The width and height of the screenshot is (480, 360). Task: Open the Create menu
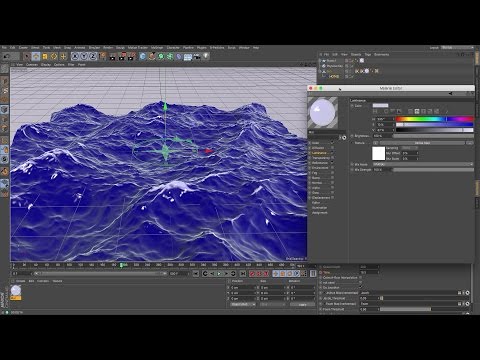pos(23,48)
